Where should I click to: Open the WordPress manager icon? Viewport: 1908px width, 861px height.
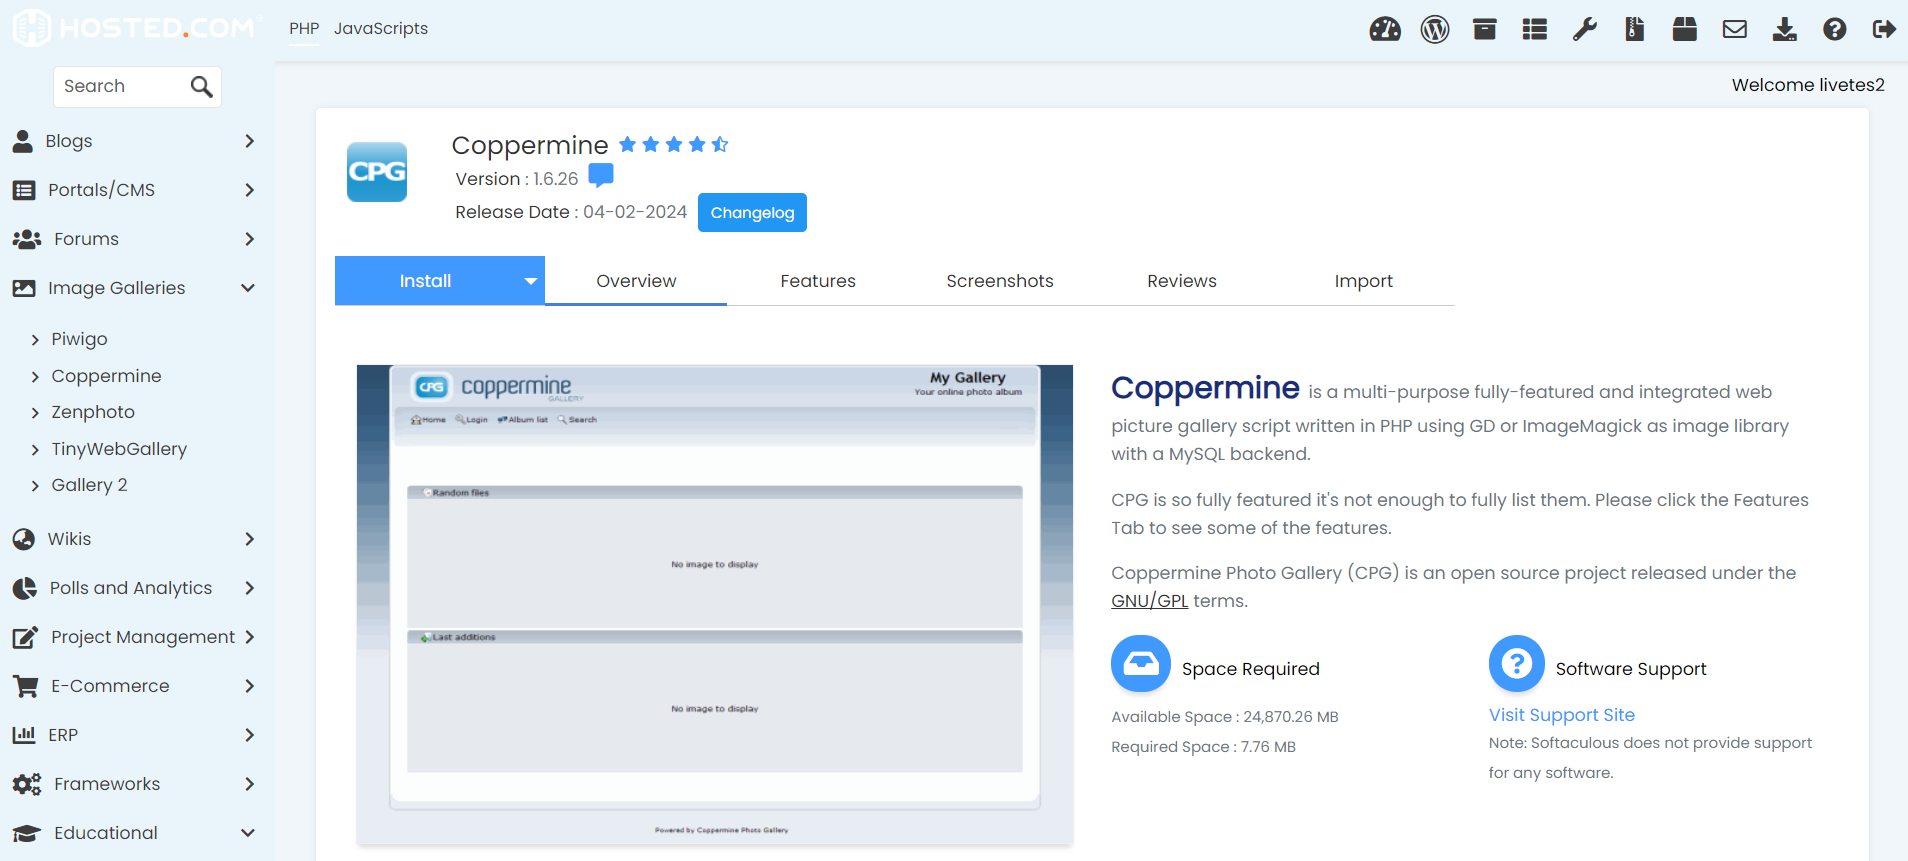click(x=1435, y=29)
